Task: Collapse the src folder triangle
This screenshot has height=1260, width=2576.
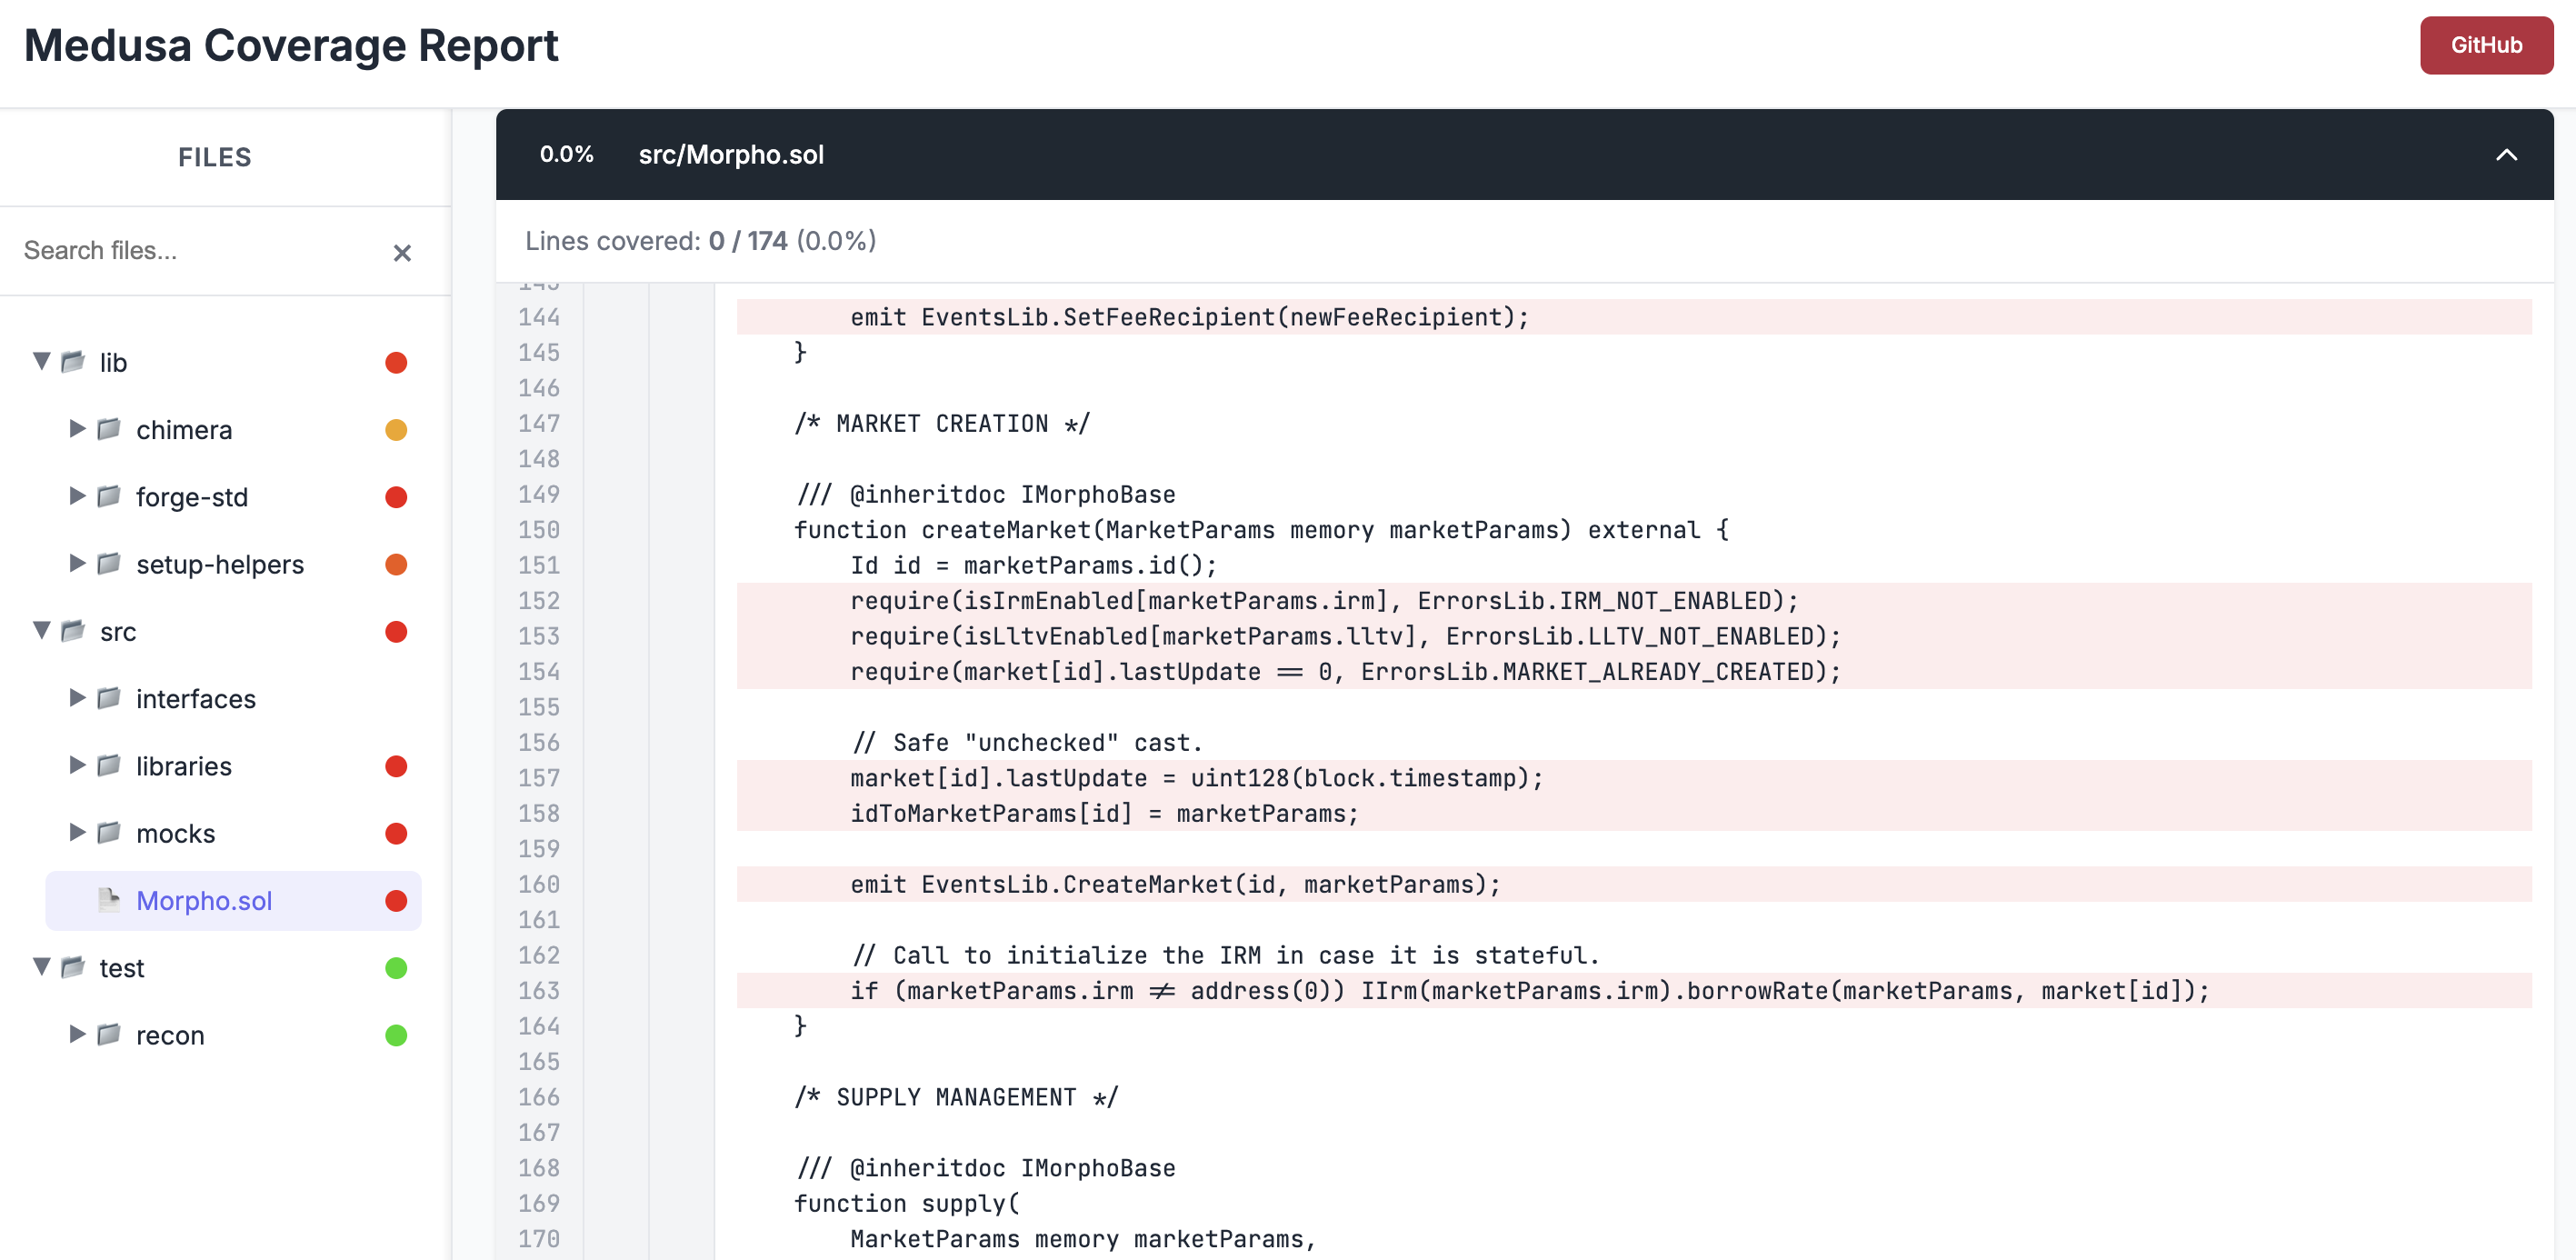Action: coord(41,630)
